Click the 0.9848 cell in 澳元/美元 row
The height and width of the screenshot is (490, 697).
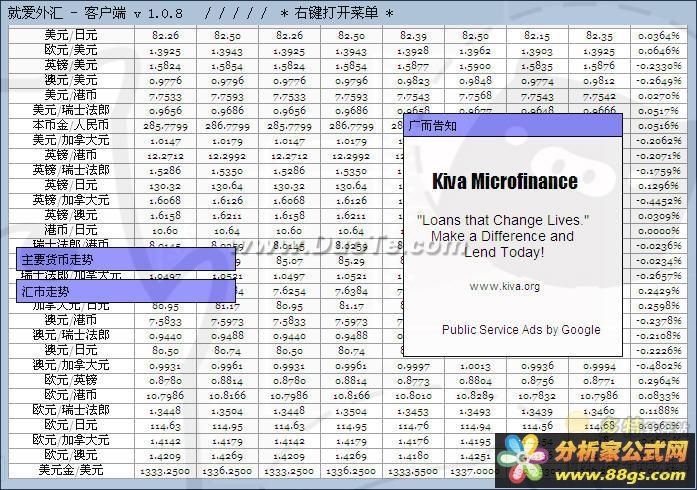pyautogui.click(x=475, y=81)
